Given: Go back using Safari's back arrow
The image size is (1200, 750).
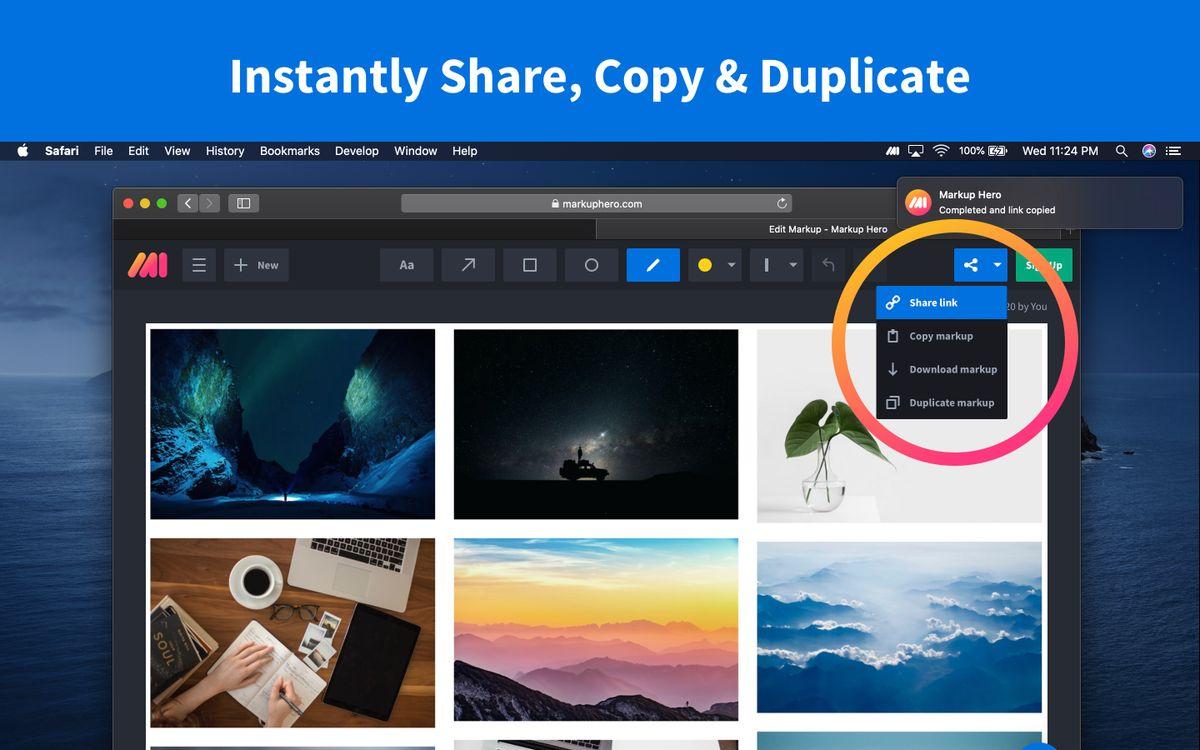Looking at the screenshot, I should 188,203.
